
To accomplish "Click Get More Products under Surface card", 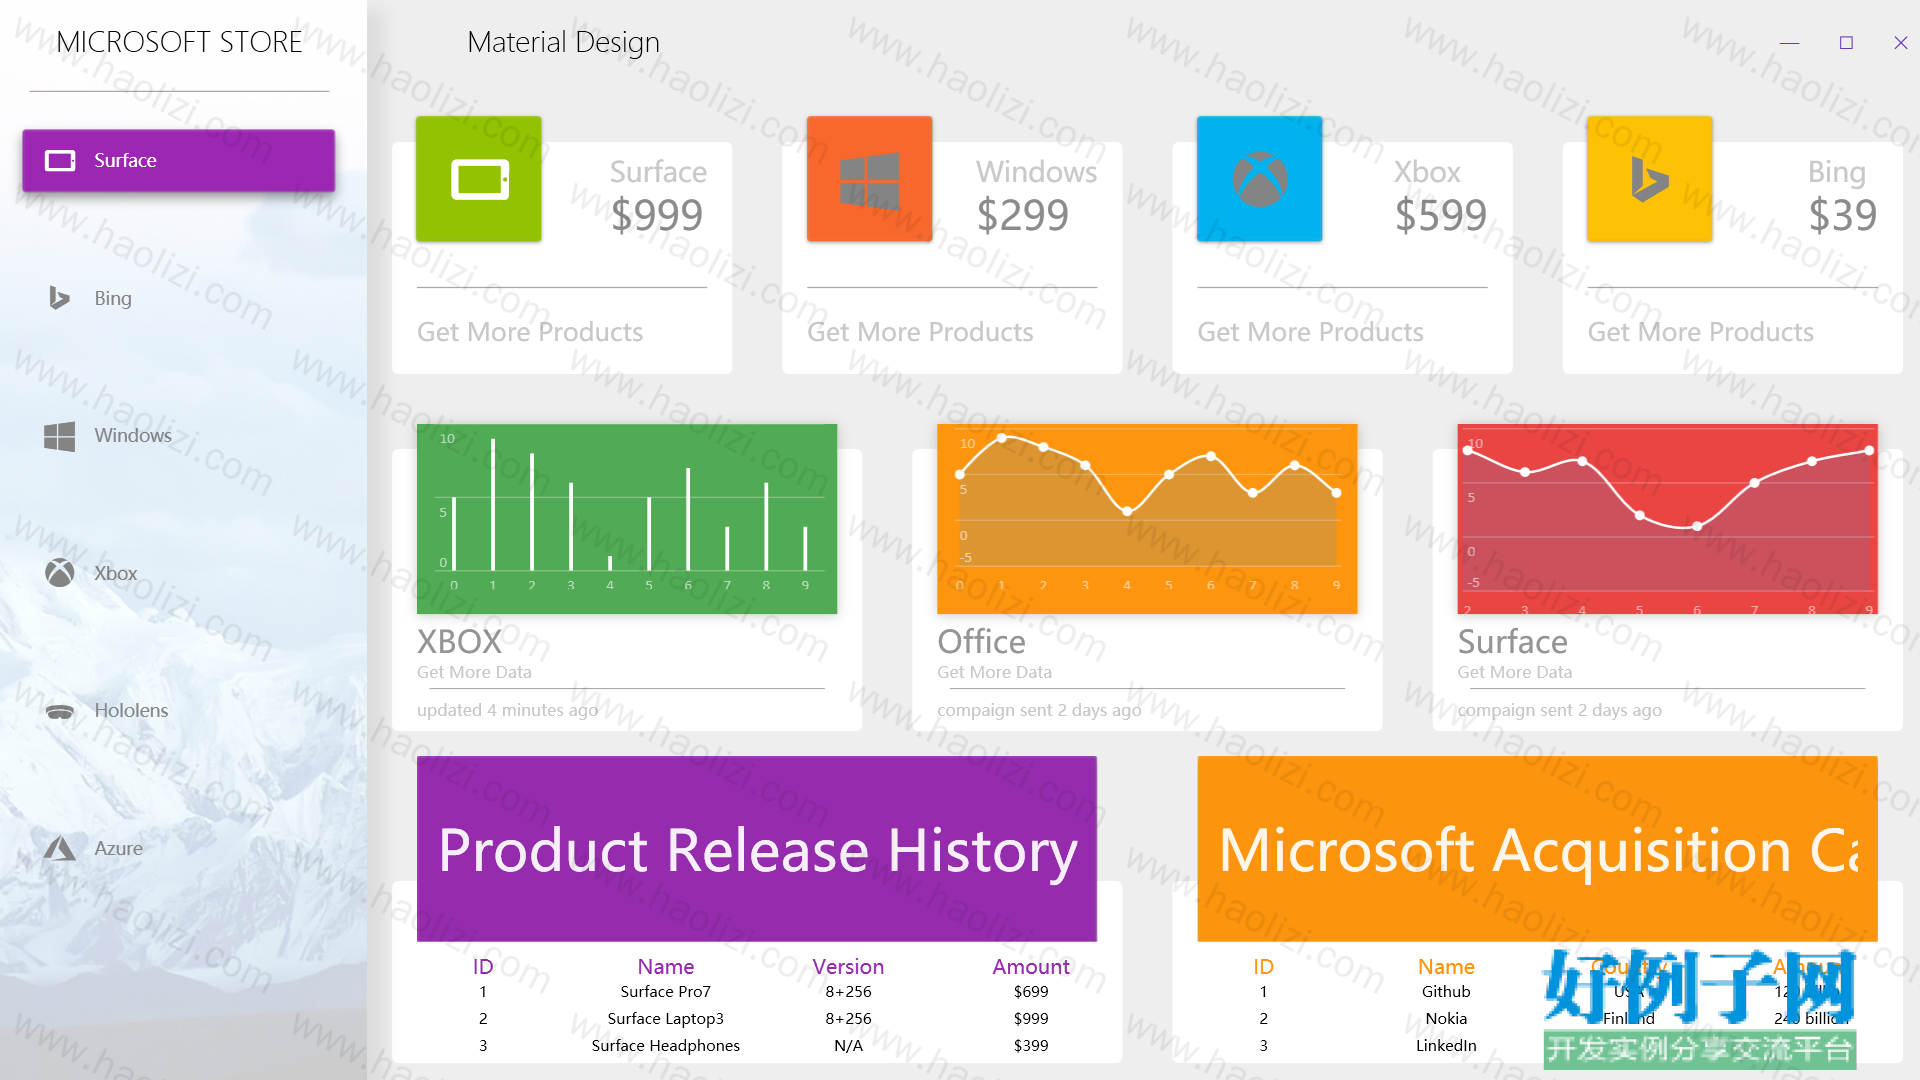I will pyautogui.click(x=530, y=332).
